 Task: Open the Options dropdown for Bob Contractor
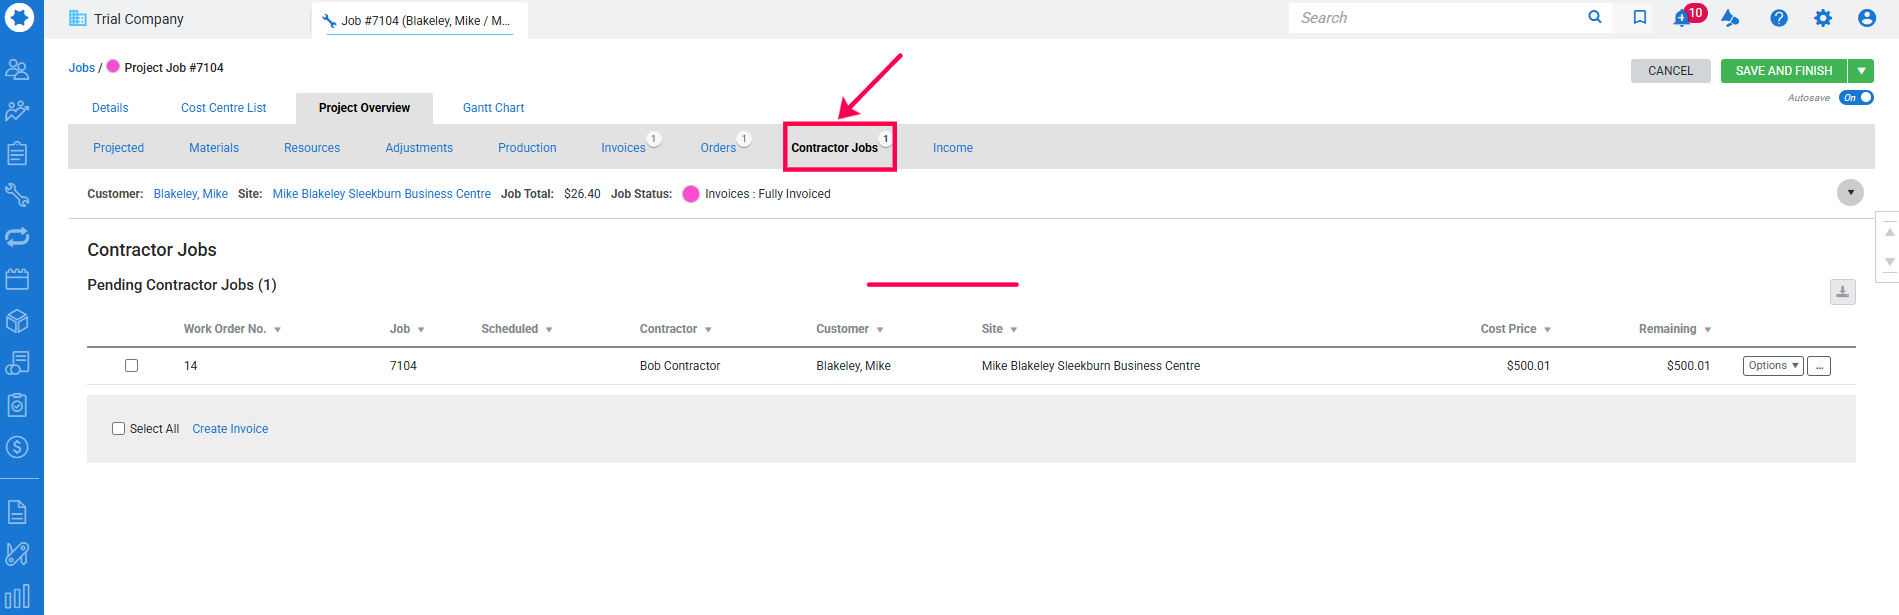pos(1772,366)
